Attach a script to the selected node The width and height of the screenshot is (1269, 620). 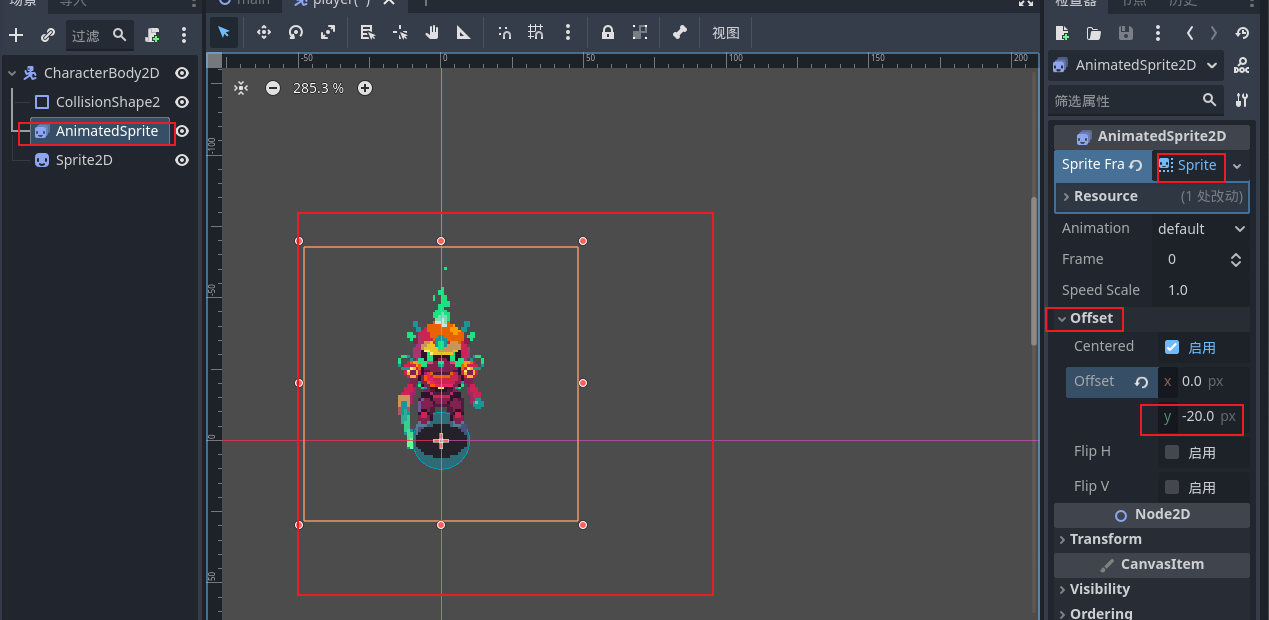tap(152, 35)
